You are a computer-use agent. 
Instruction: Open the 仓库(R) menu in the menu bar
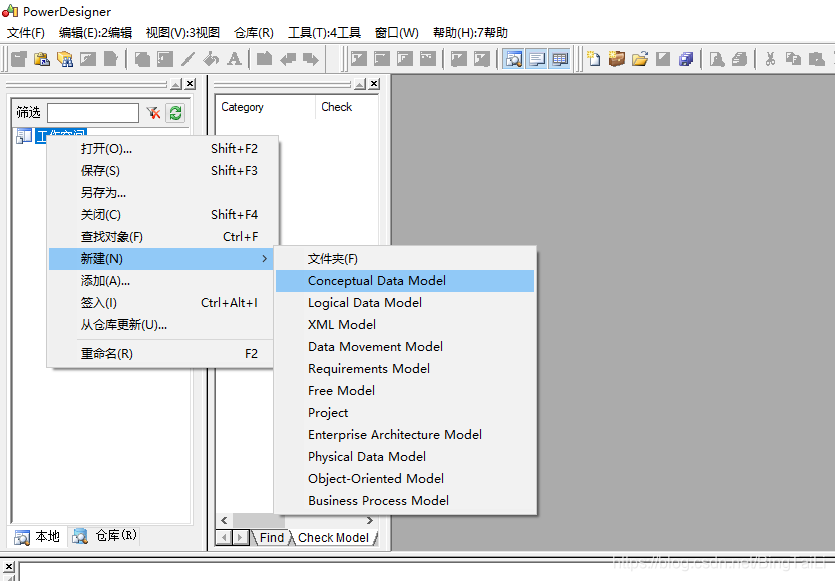[x=253, y=33]
